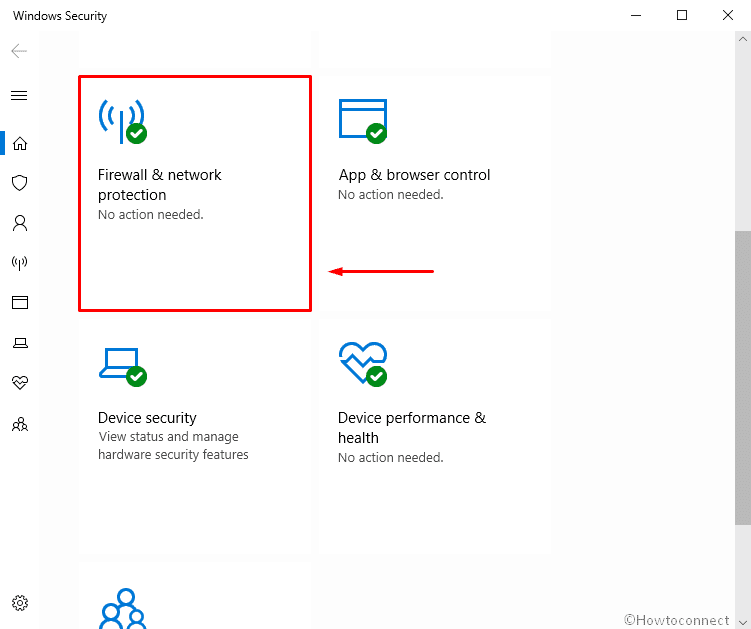Image resolution: width=751 pixels, height=629 pixels.
Task: Click the Firewall antenna tile icon
Action: 123,121
